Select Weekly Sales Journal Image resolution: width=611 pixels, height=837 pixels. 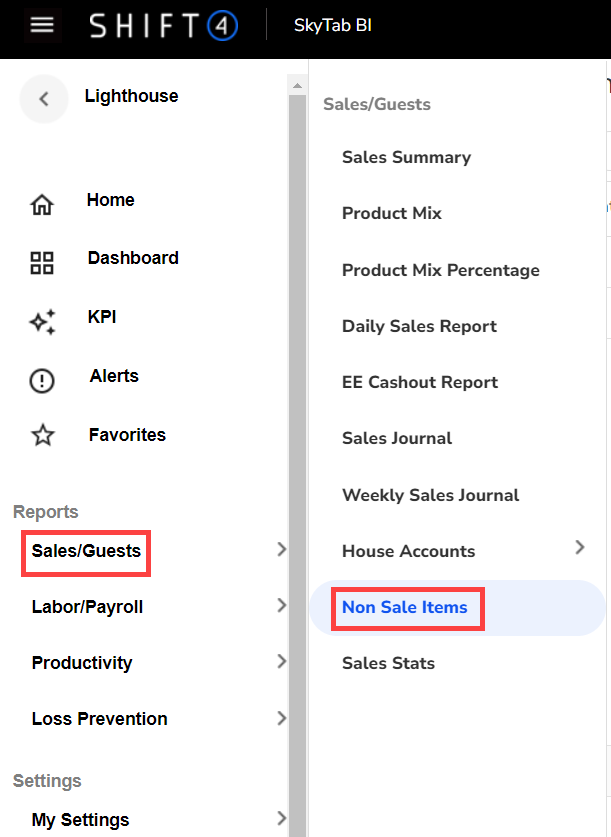tap(430, 495)
